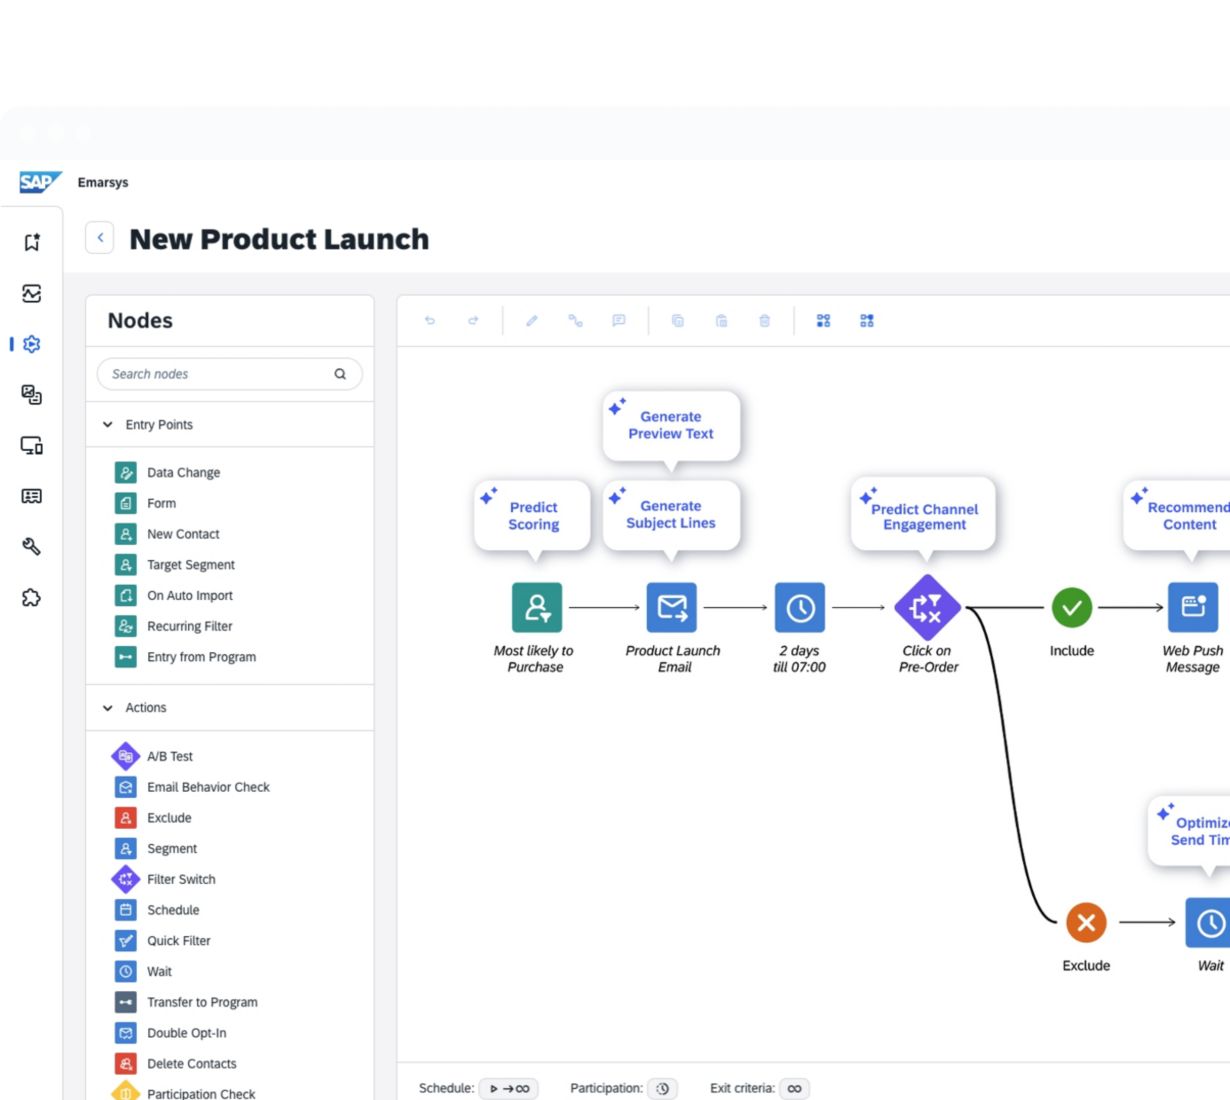The width and height of the screenshot is (1230, 1100).
Task: Click the redo arrow in canvas toolbar
Action: coord(473,321)
